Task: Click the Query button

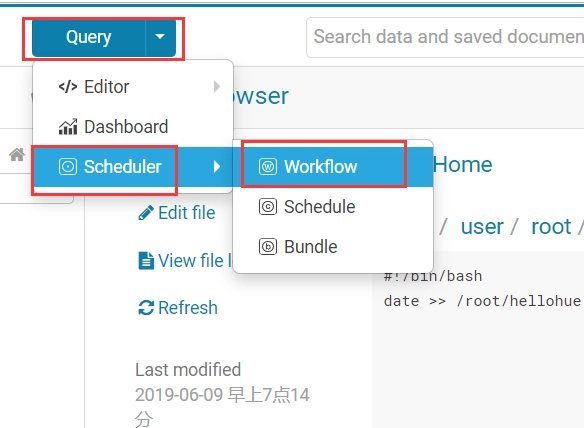Action: tap(89, 37)
